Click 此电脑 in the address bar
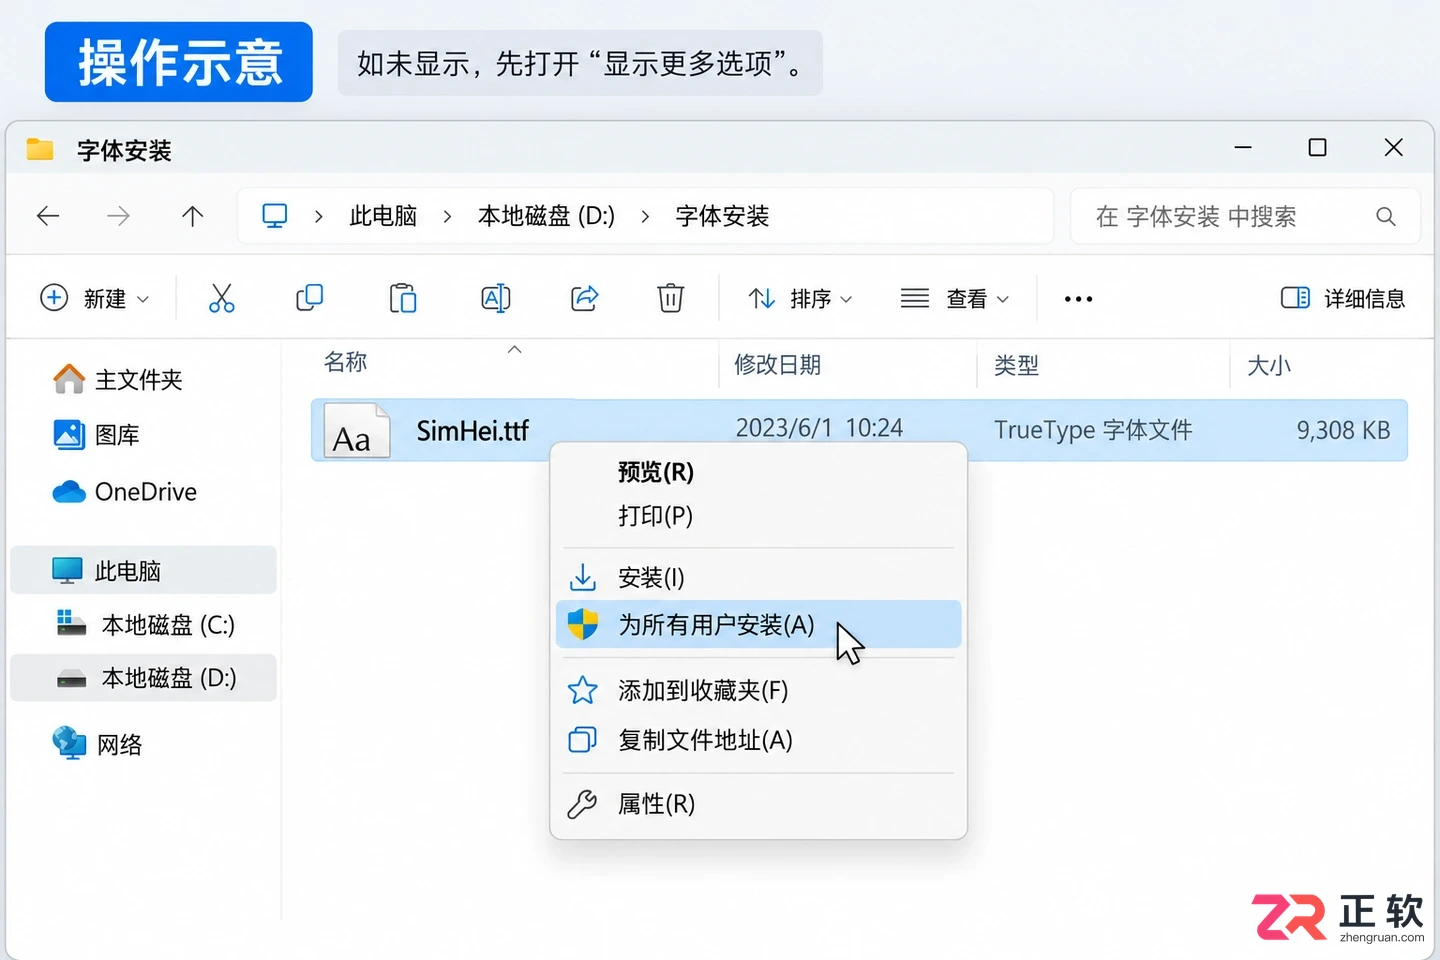Viewport: 1440px width, 960px height. tap(383, 216)
